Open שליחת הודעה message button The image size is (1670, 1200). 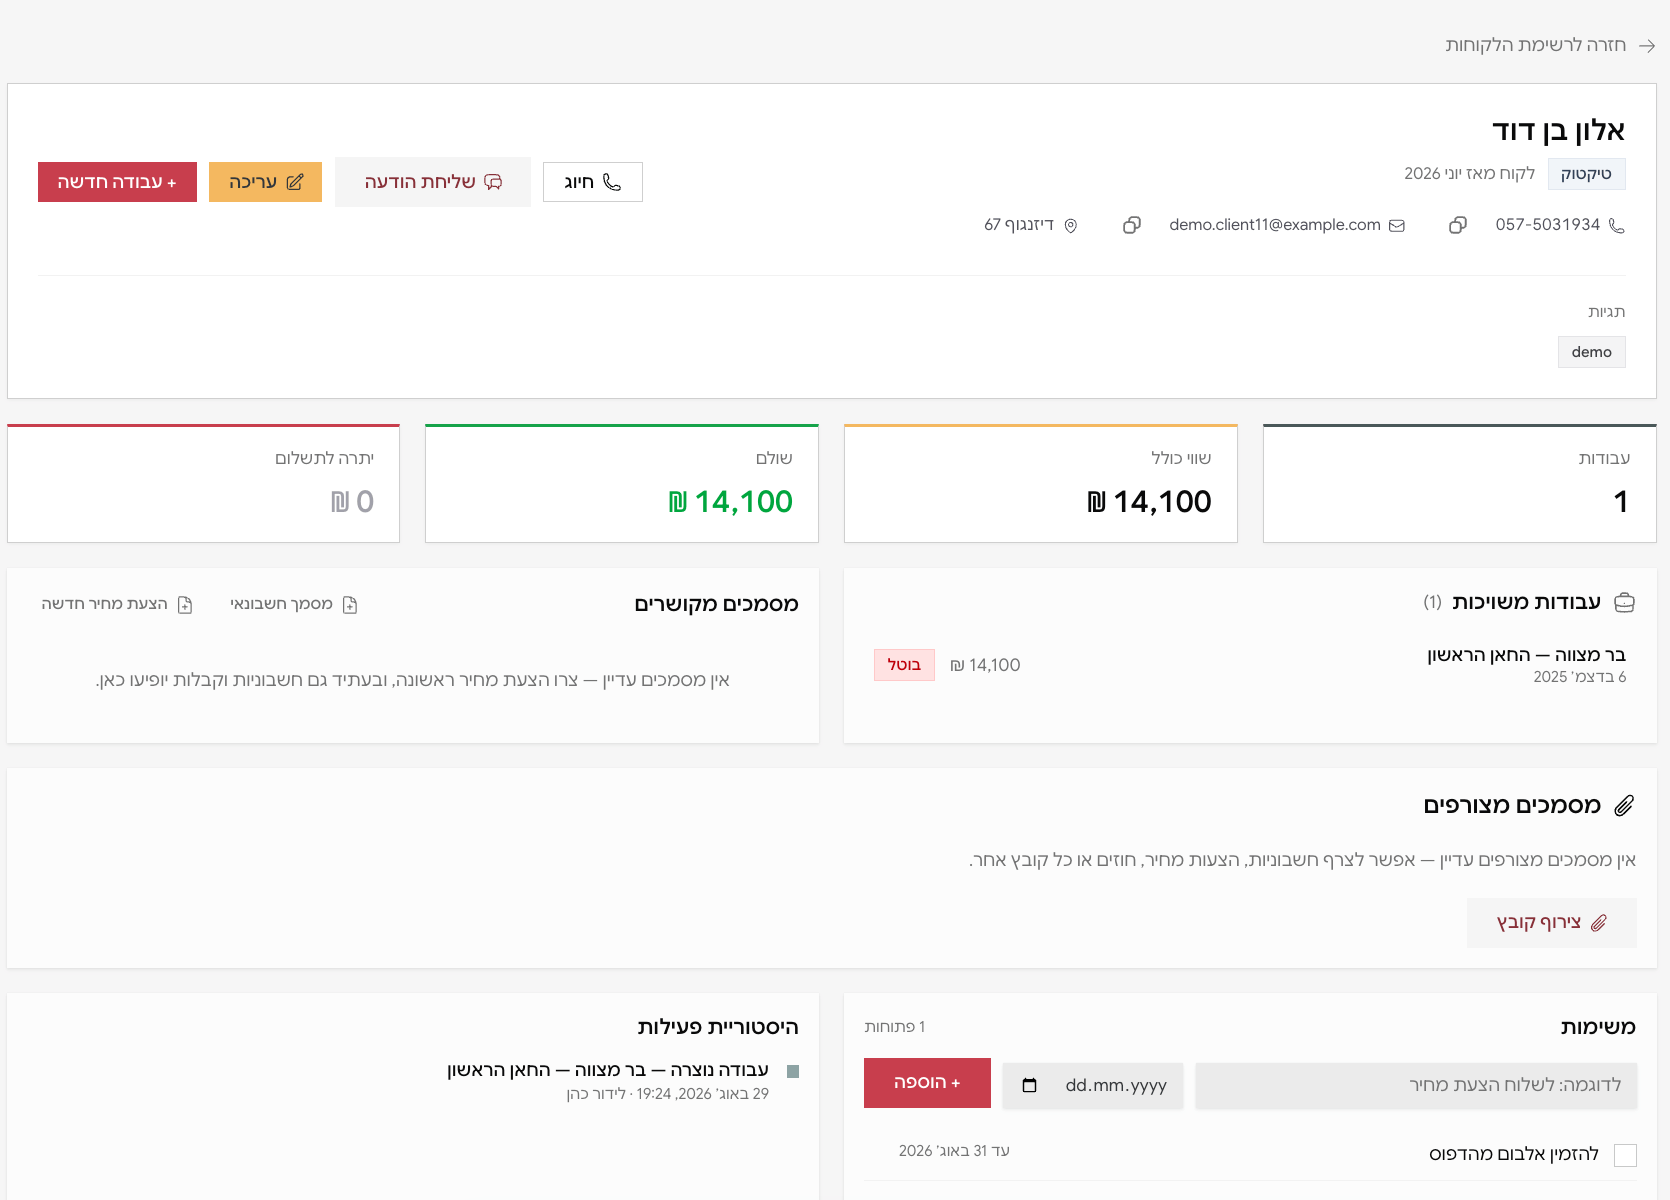433,182
